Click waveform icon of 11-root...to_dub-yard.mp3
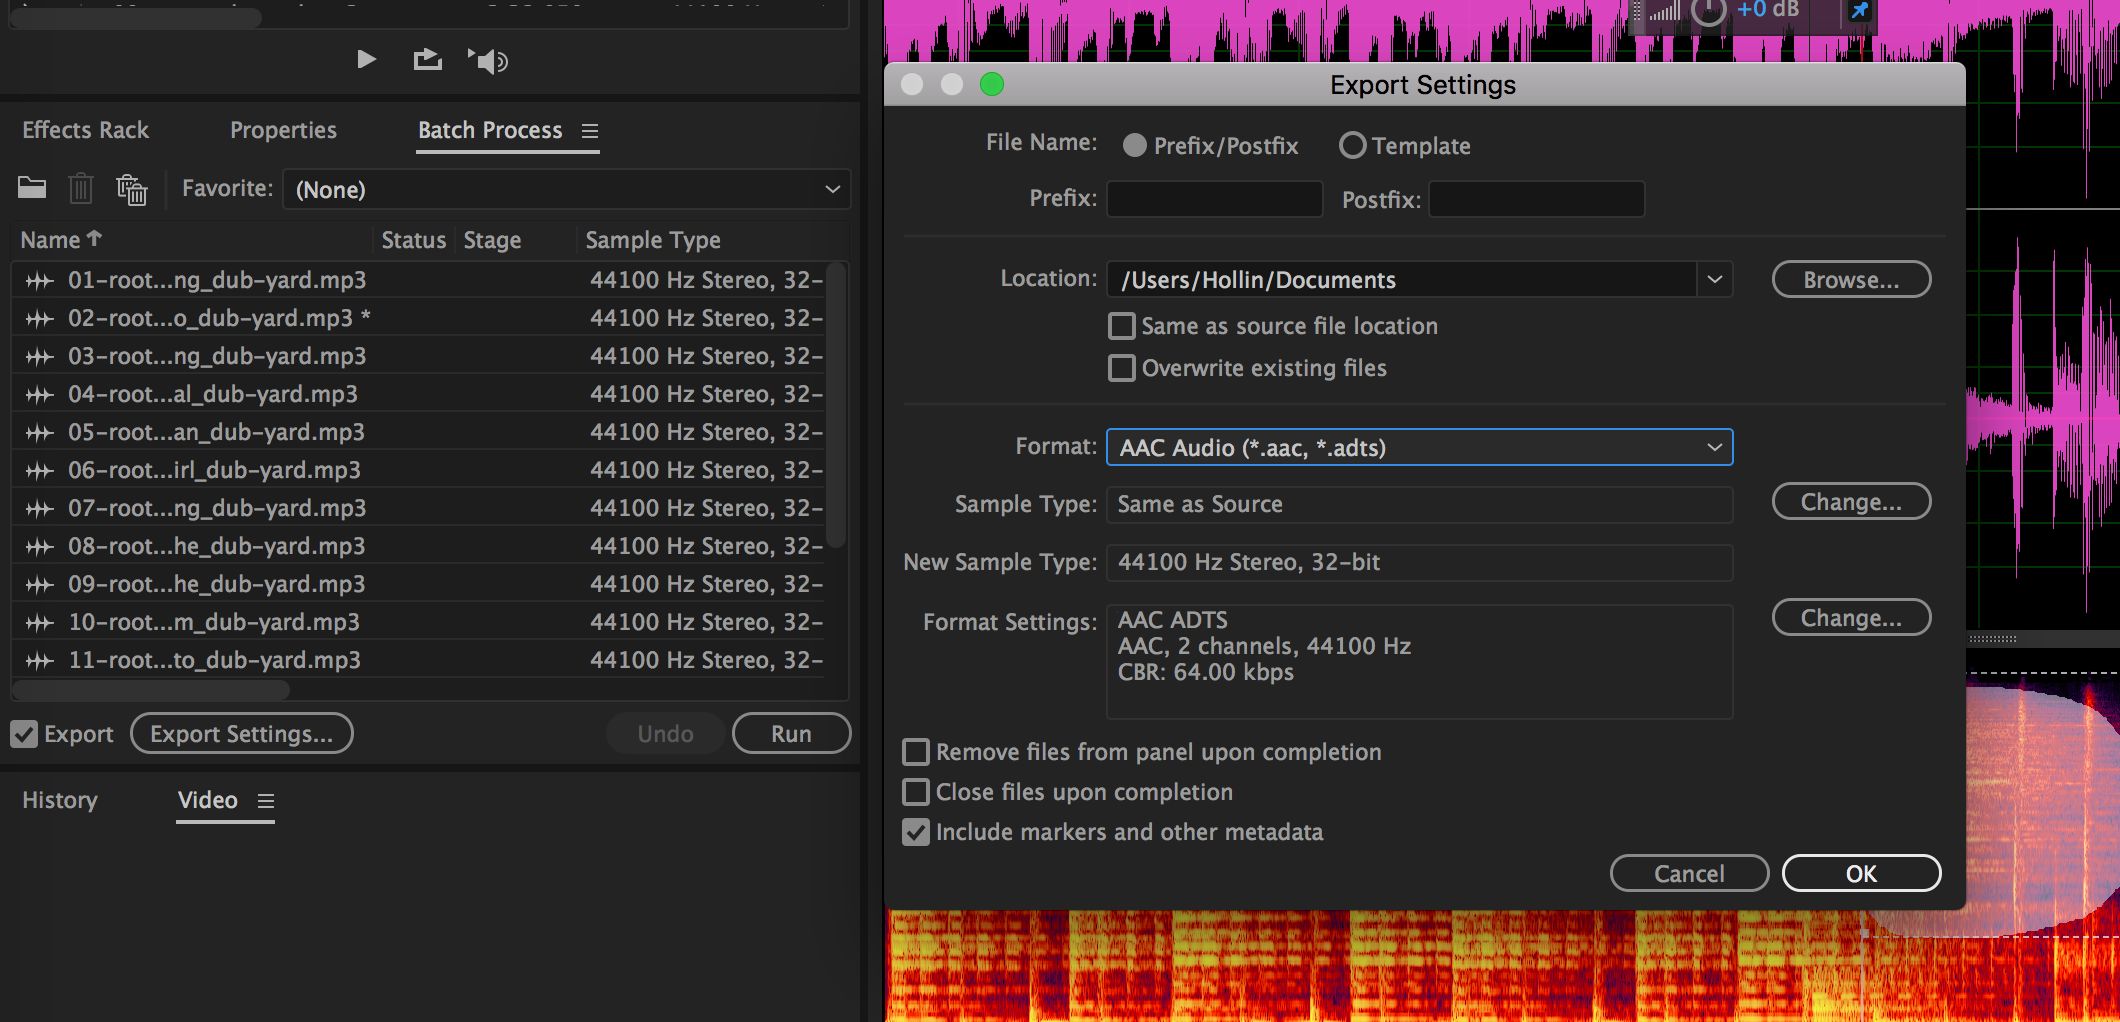2120x1022 pixels. pos(39,661)
